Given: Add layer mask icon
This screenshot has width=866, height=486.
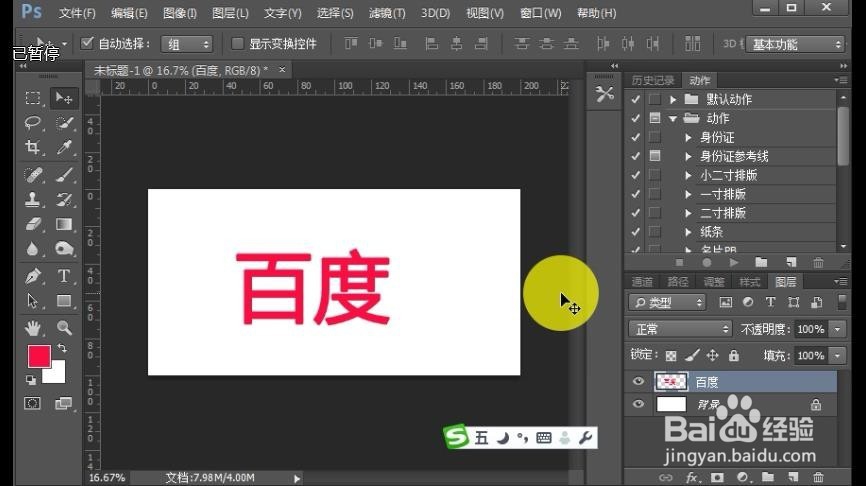Looking at the screenshot, I should click(x=717, y=477).
